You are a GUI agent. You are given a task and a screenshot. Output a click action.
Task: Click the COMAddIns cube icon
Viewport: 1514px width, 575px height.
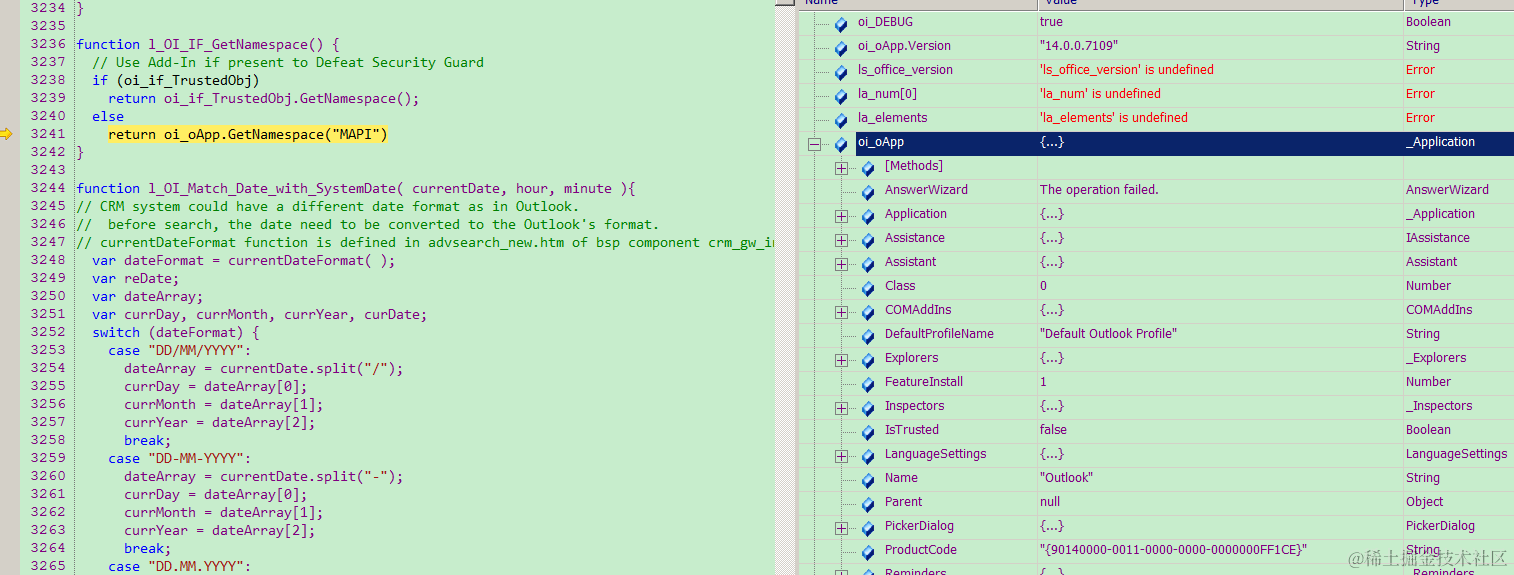867,312
